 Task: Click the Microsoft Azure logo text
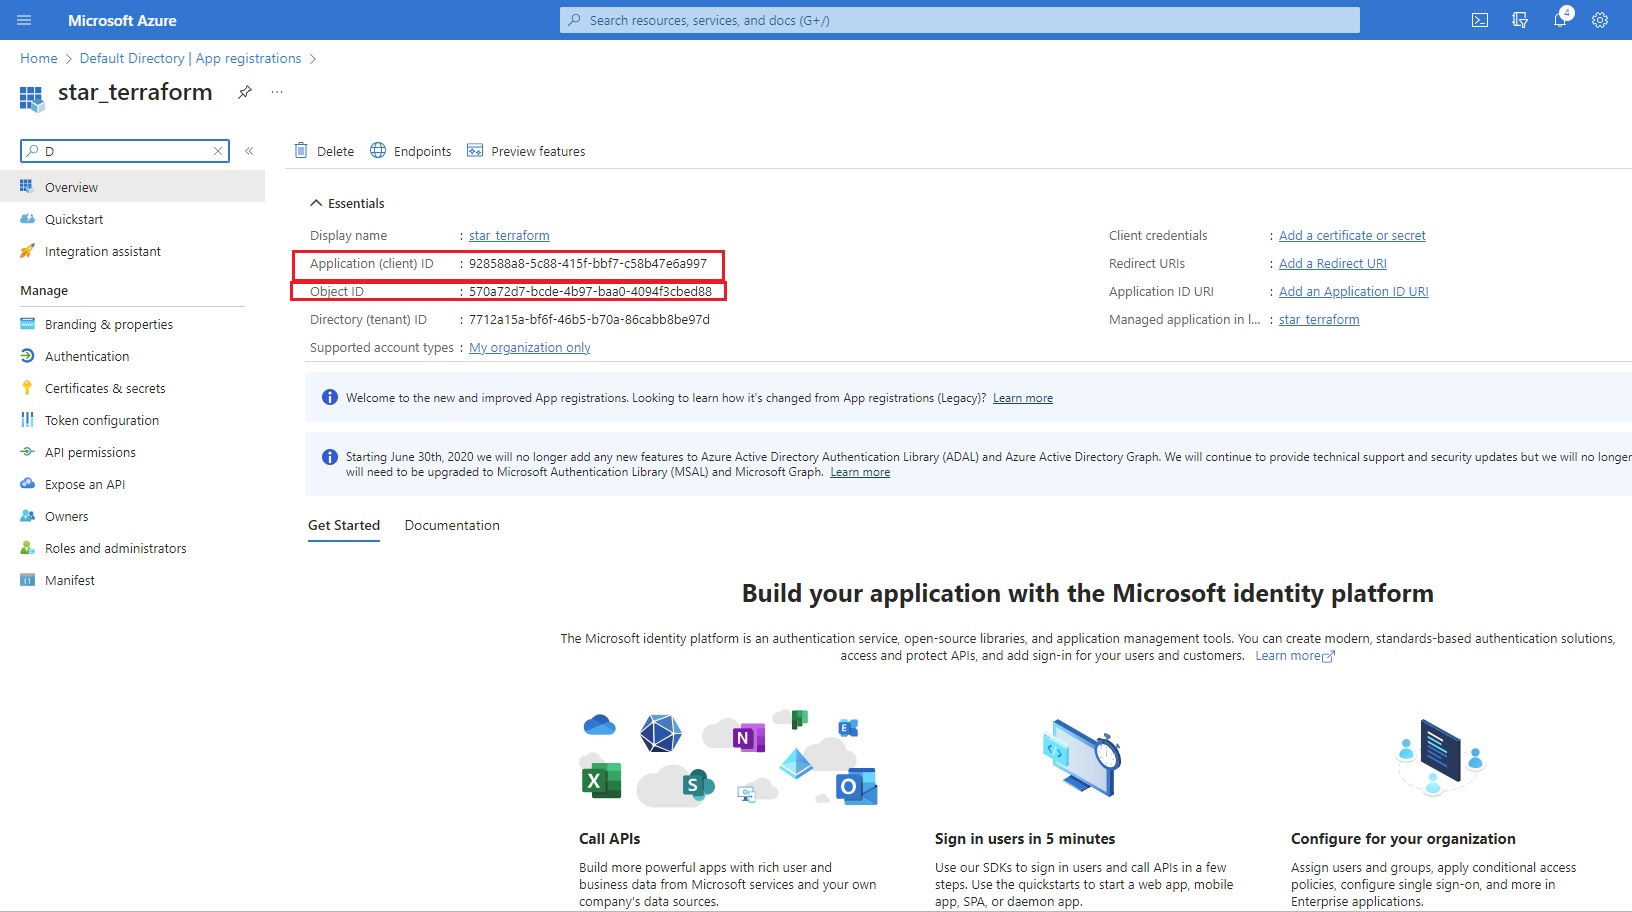[122, 20]
